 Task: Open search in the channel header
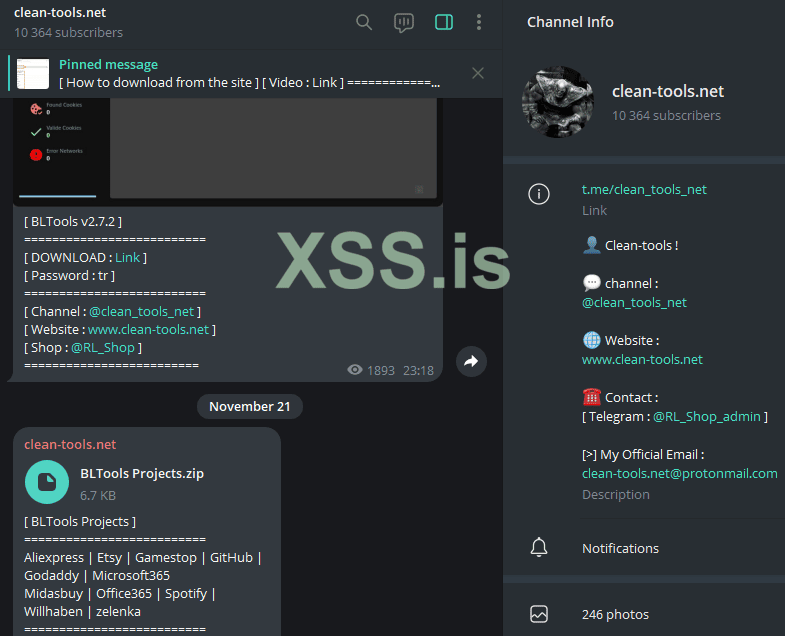pos(364,23)
